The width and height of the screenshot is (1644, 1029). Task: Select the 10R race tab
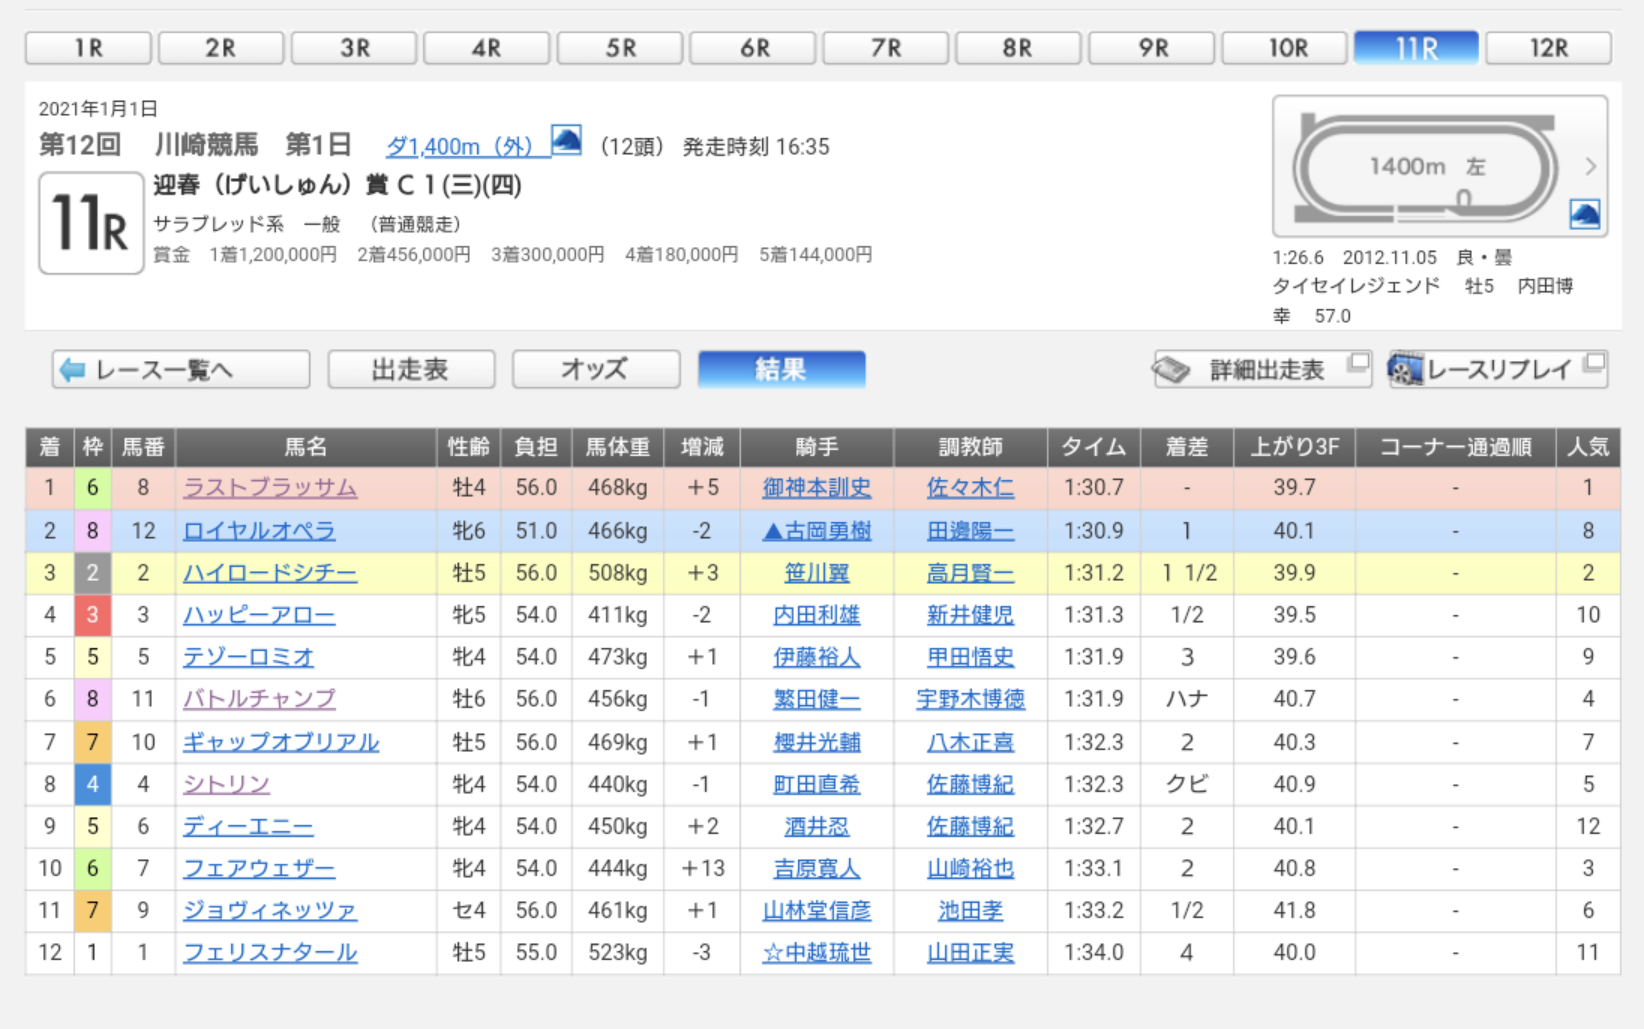[1287, 48]
